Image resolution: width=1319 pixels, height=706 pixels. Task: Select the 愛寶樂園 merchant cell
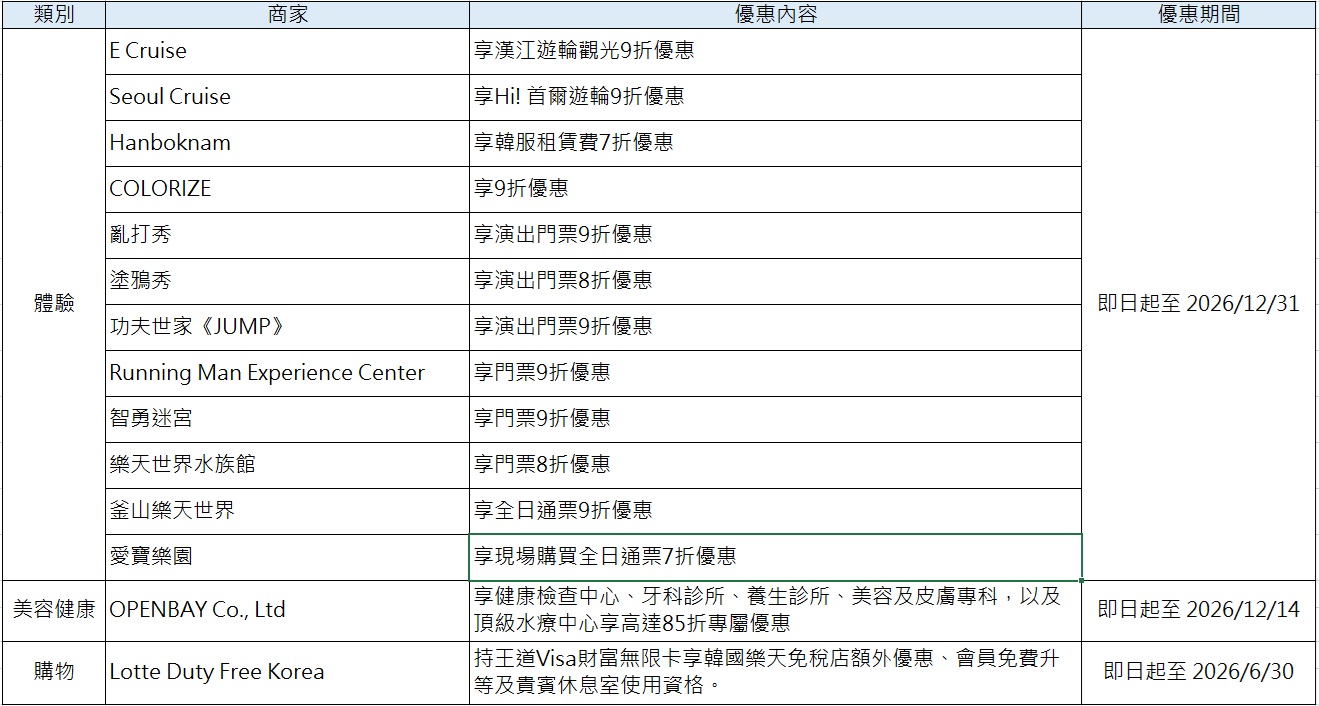pyautogui.click(x=287, y=557)
